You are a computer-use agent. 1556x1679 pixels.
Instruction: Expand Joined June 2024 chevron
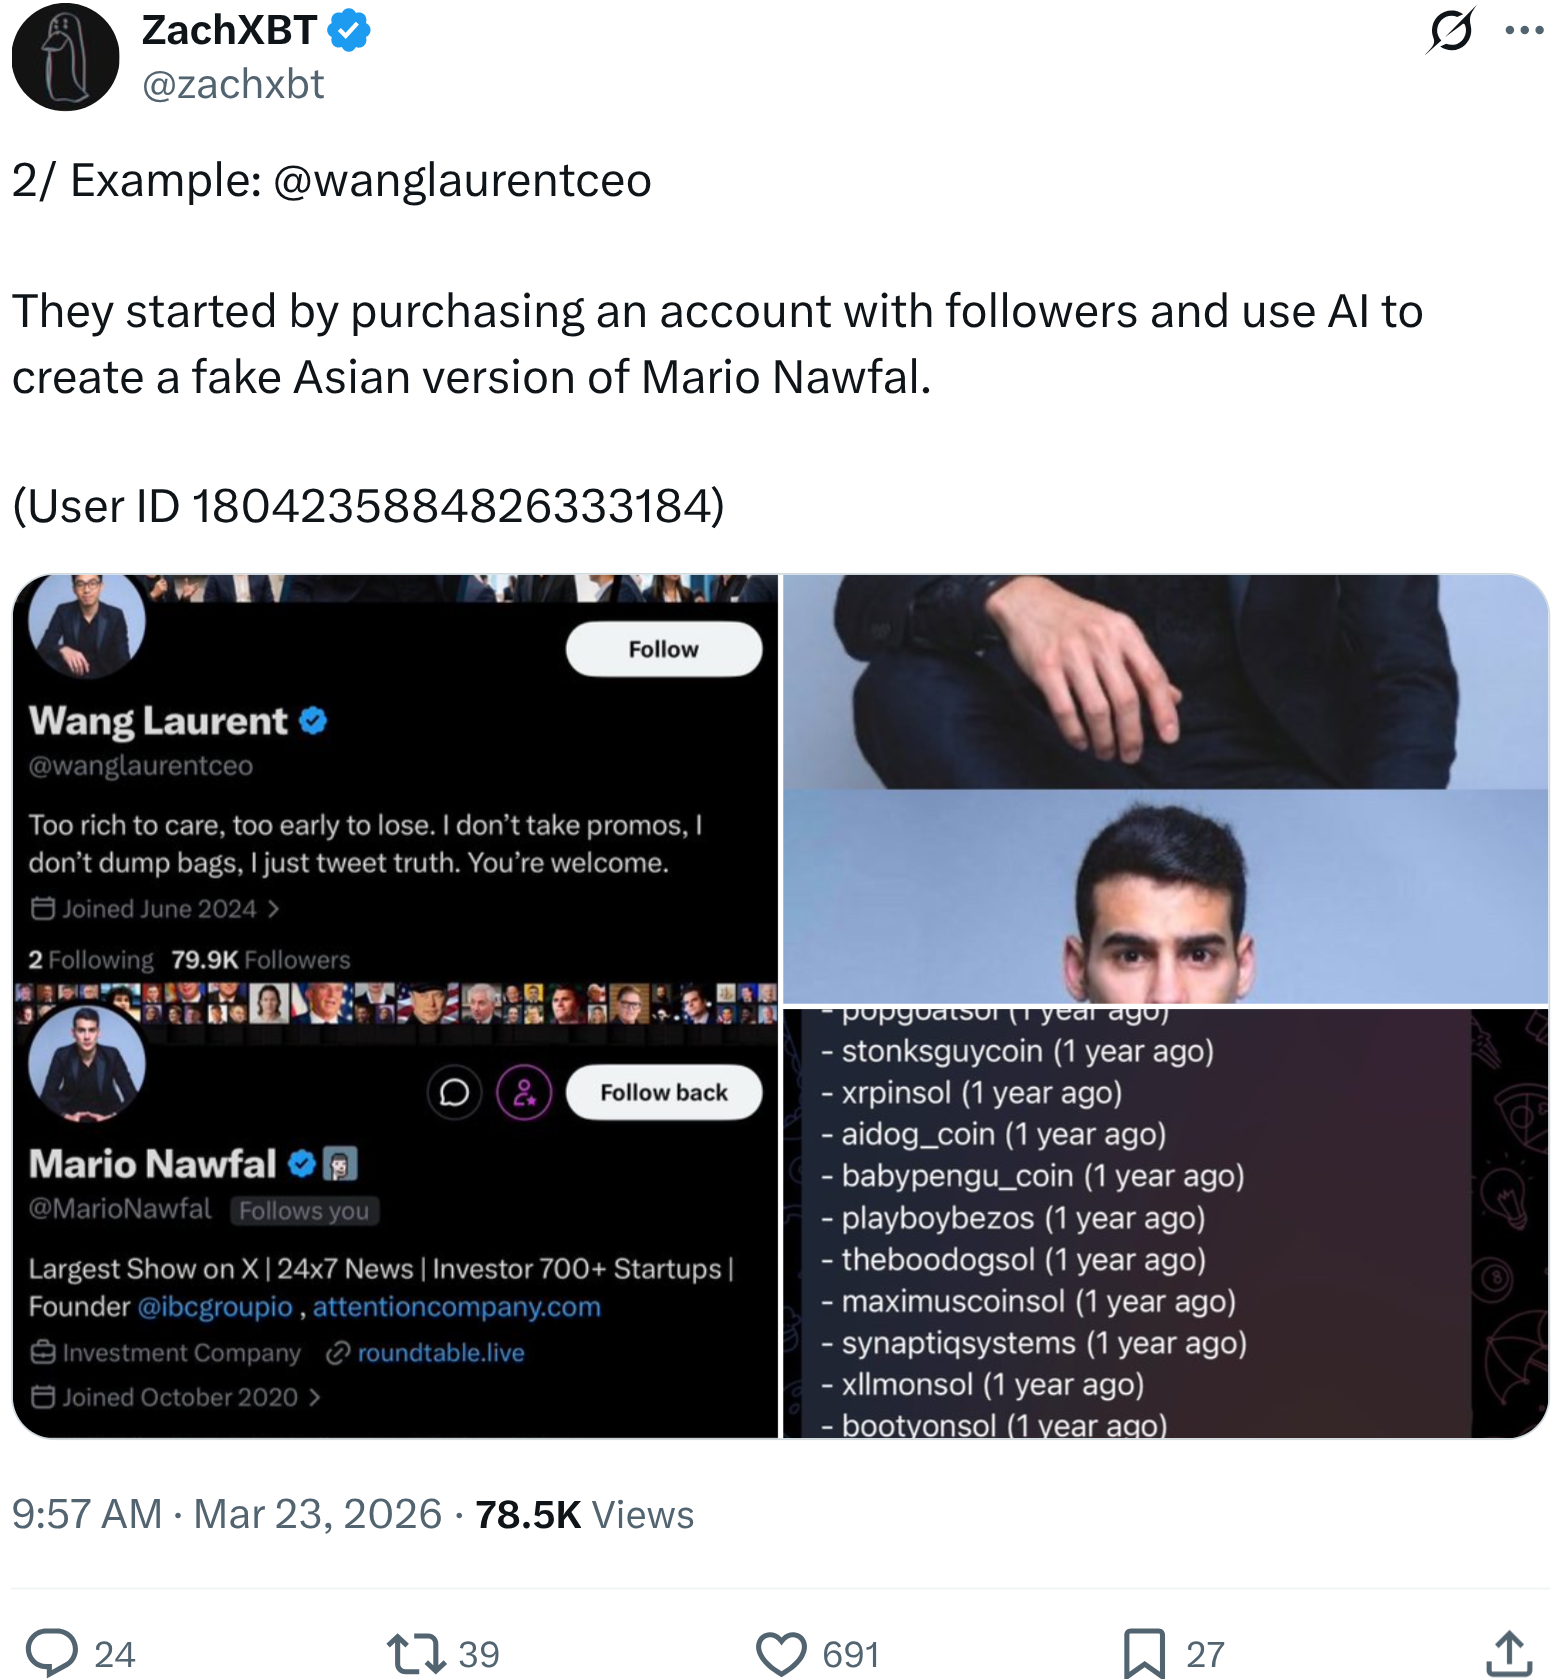click(273, 909)
